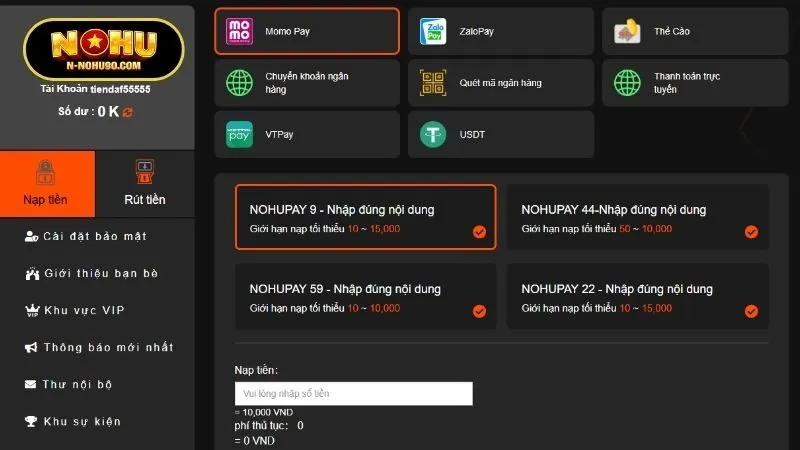Choose Chuyển khoản ngân hàng payment method
Screen dimensions: 800x450
307,83
